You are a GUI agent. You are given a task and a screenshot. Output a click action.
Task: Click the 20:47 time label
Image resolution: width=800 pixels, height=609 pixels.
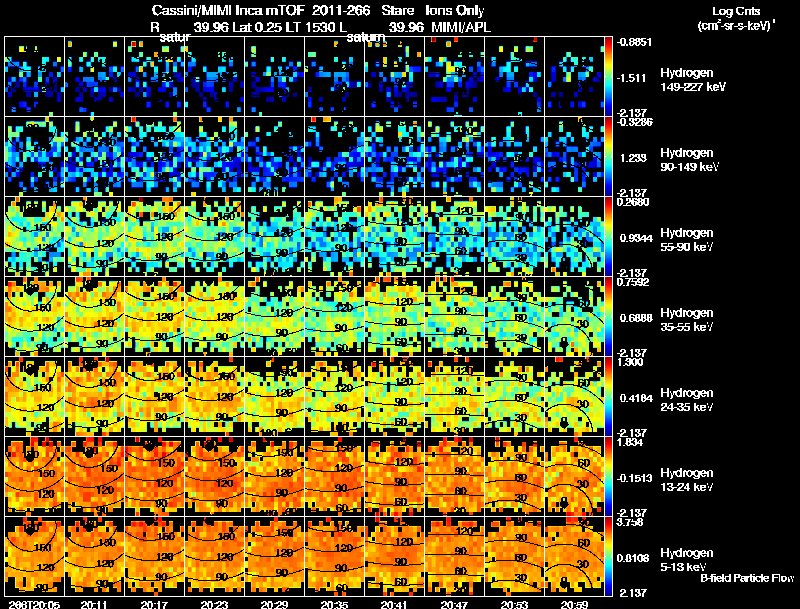click(454, 604)
